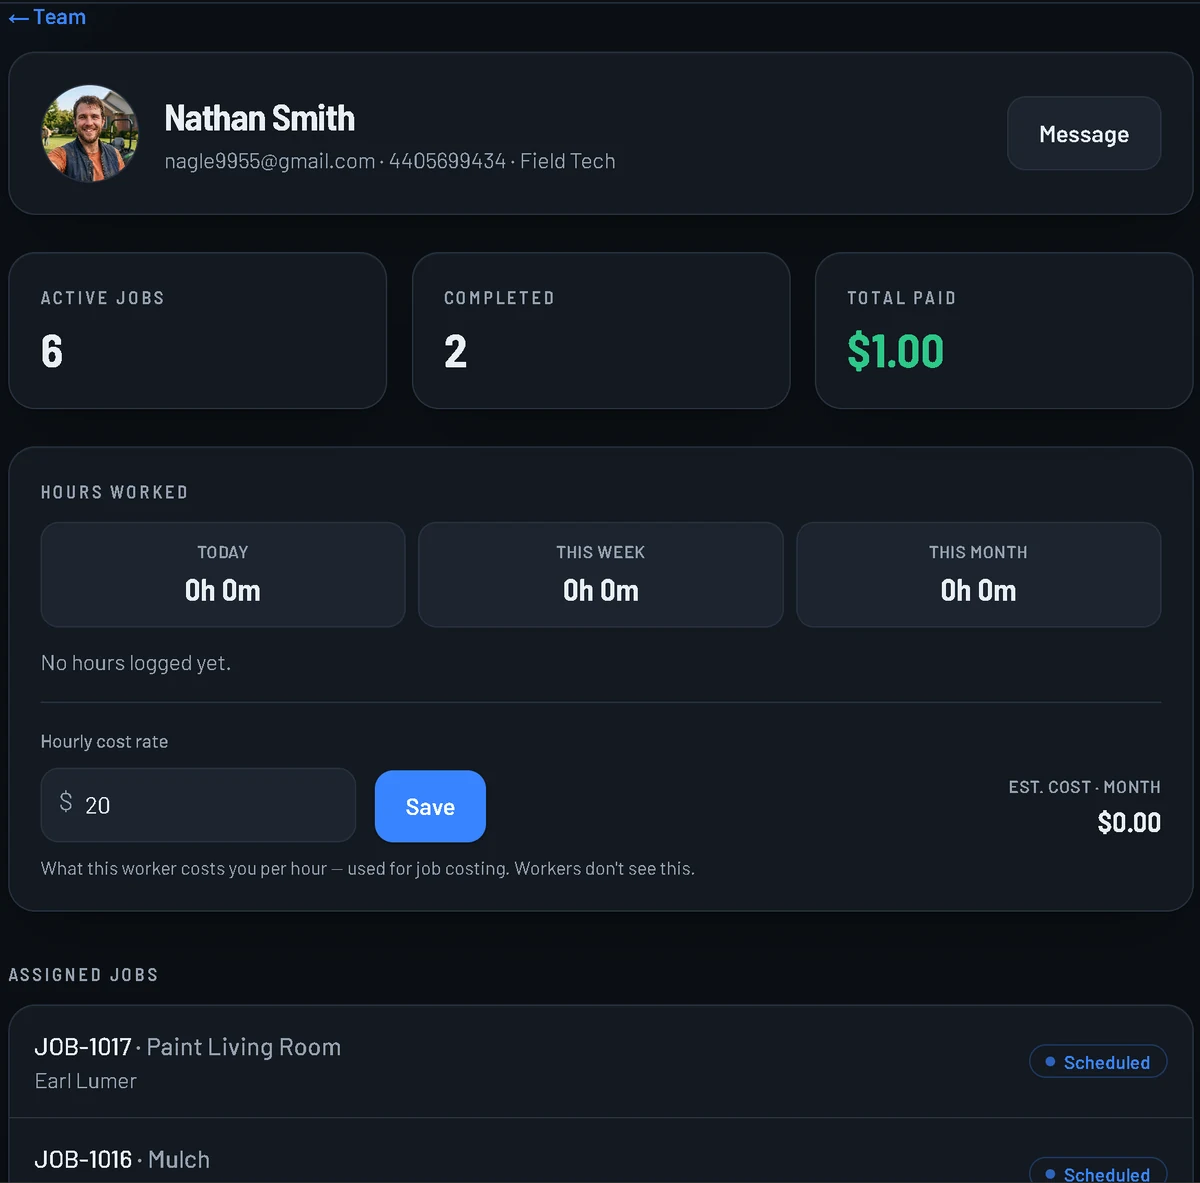This screenshot has height=1183, width=1200.
Task: Select the This Week hours tile
Action: [x=601, y=574]
